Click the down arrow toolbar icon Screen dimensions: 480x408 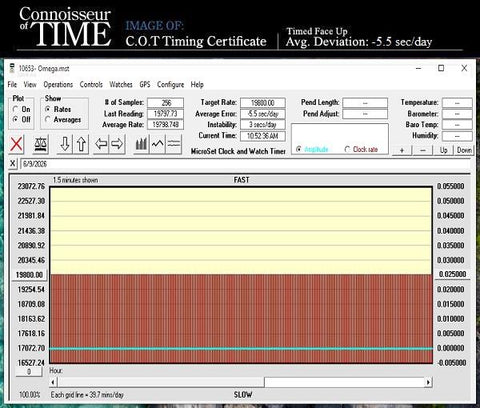point(65,144)
